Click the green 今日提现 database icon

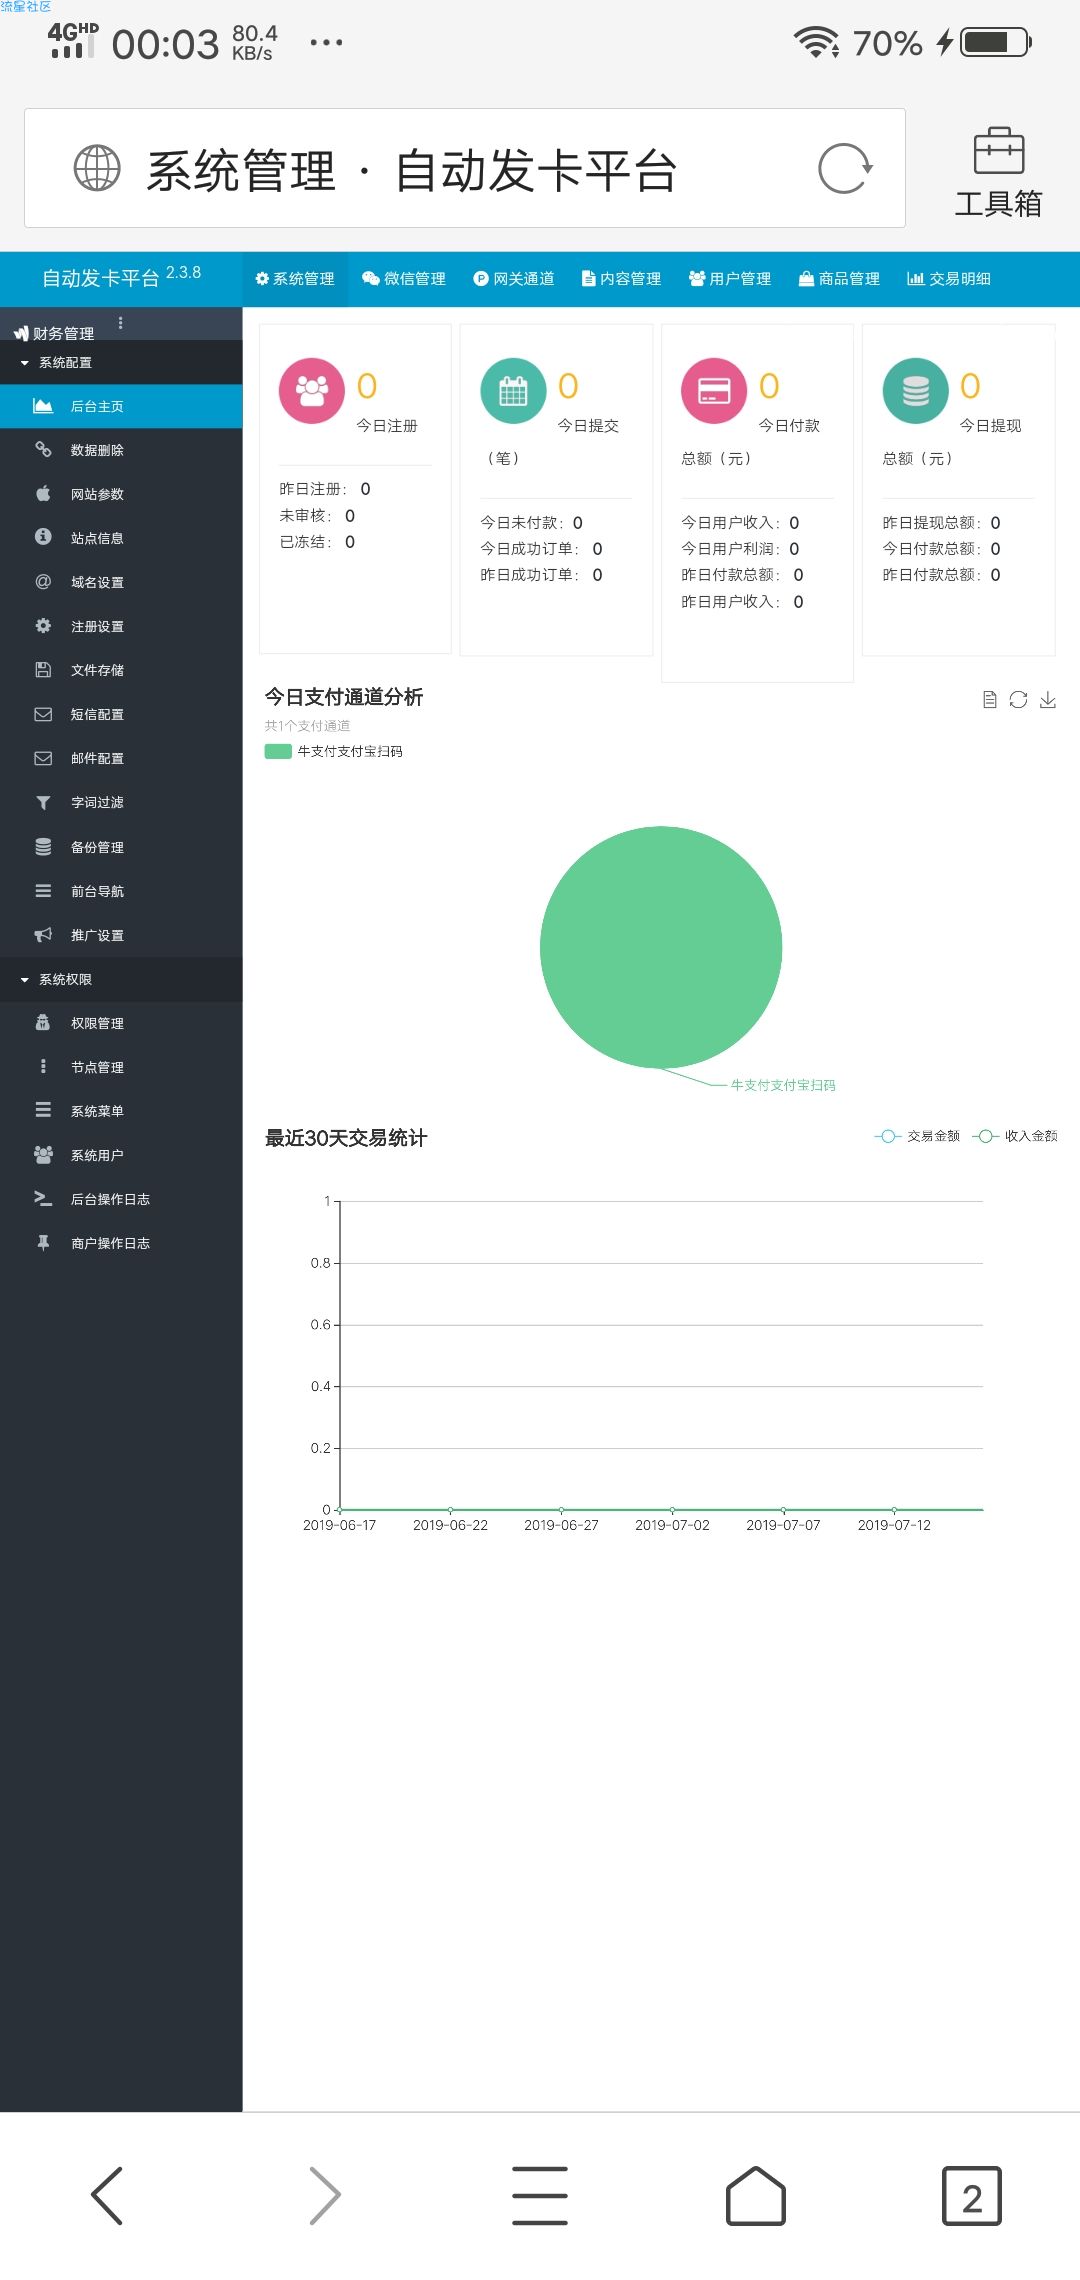pyautogui.click(x=915, y=391)
